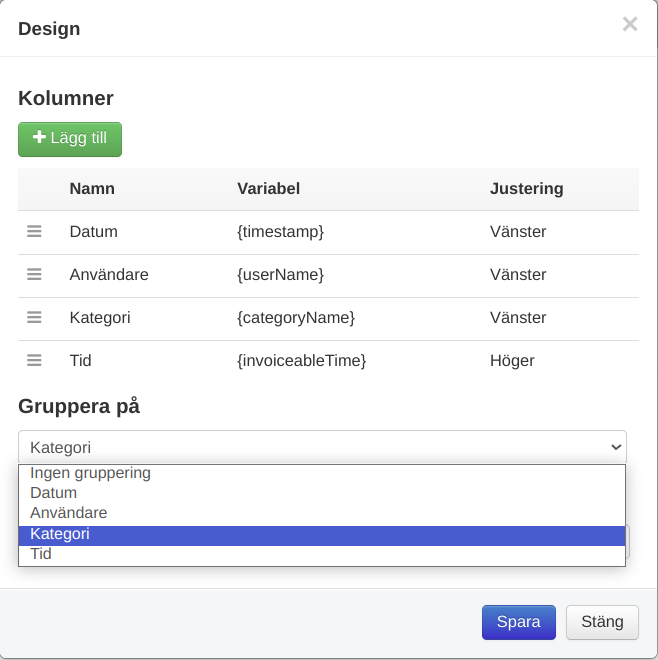Open the {timestamp} variable cell

pos(280,231)
